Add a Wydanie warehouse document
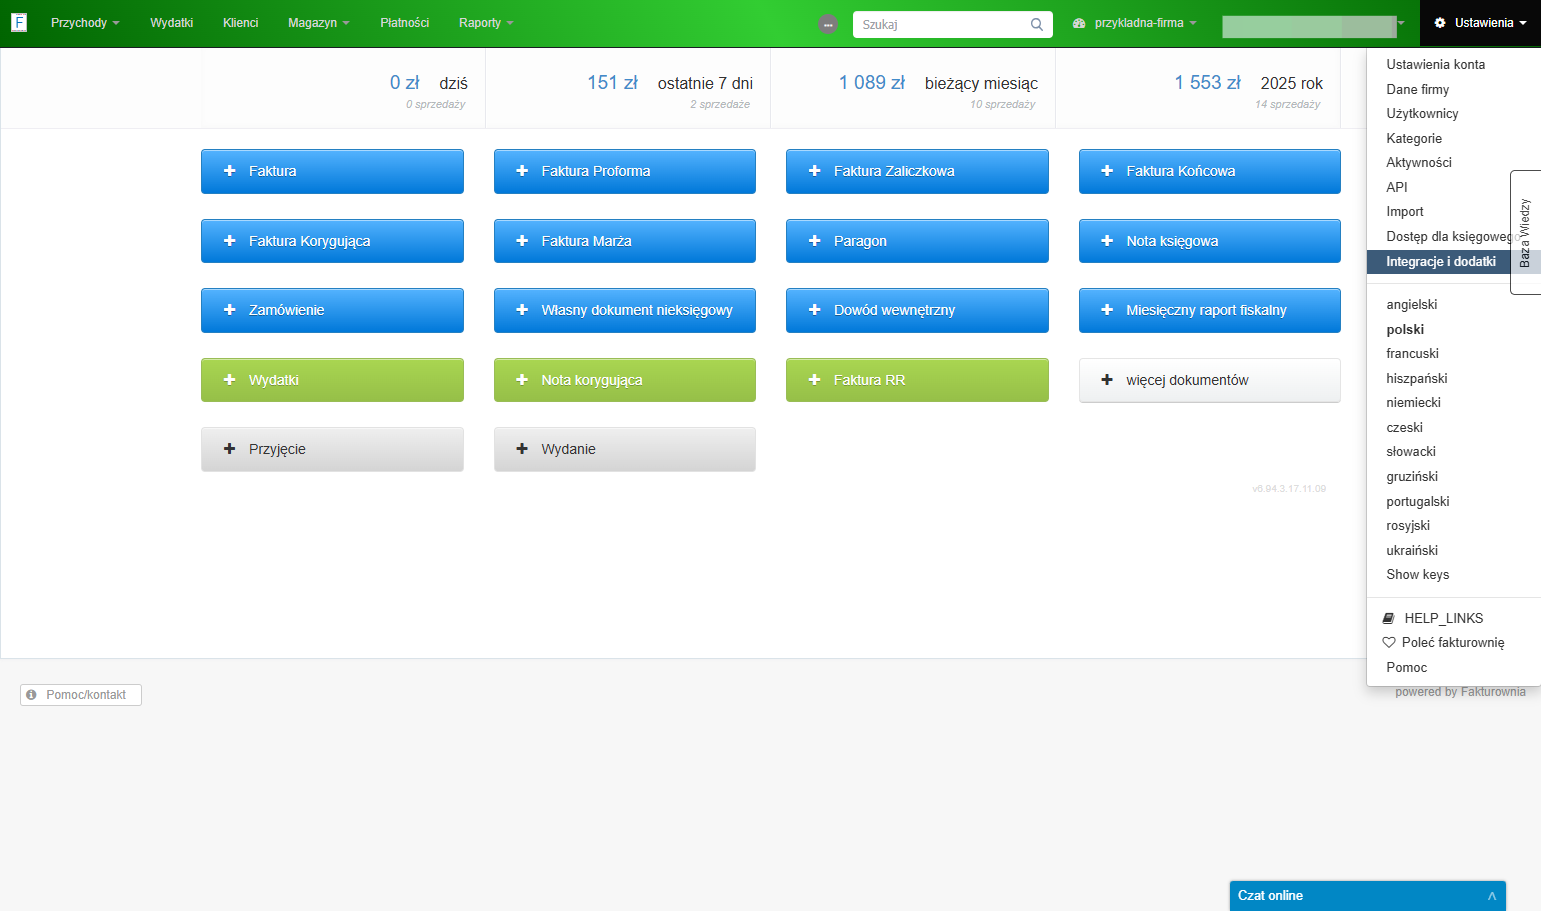This screenshot has width=1541, height=911. click(x=625, y=449)
